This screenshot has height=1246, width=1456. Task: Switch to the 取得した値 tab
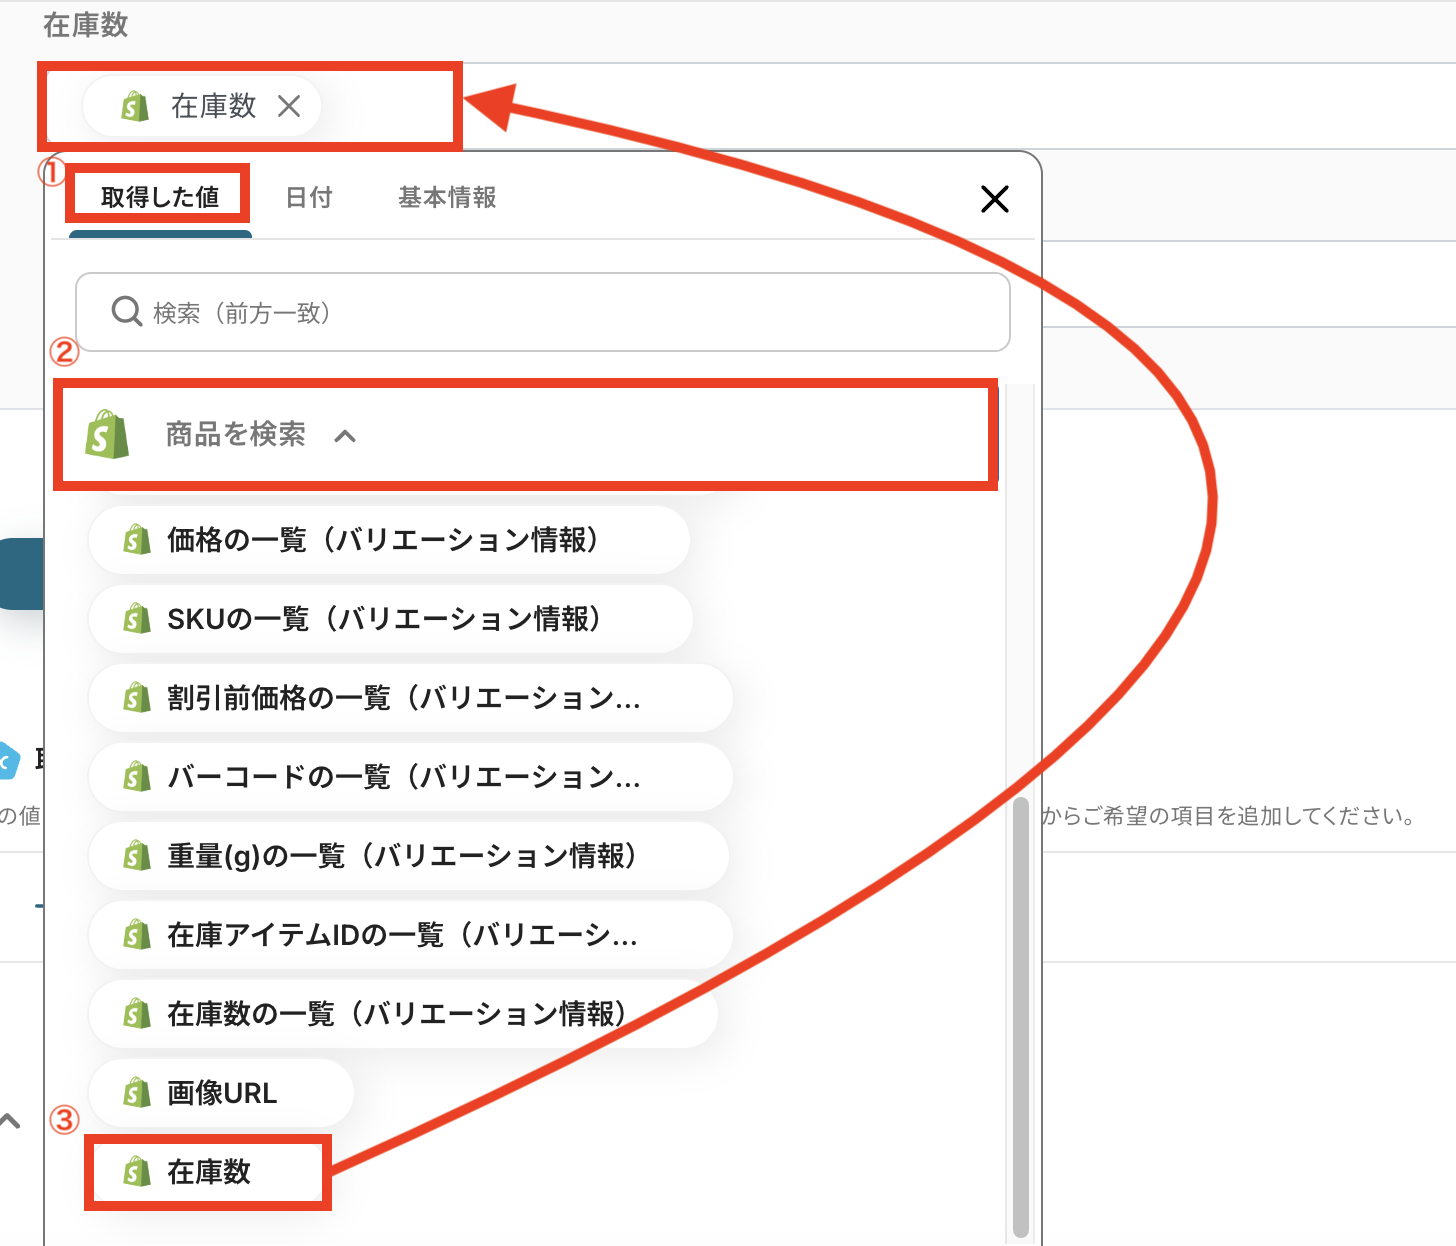tap(159, 197)
